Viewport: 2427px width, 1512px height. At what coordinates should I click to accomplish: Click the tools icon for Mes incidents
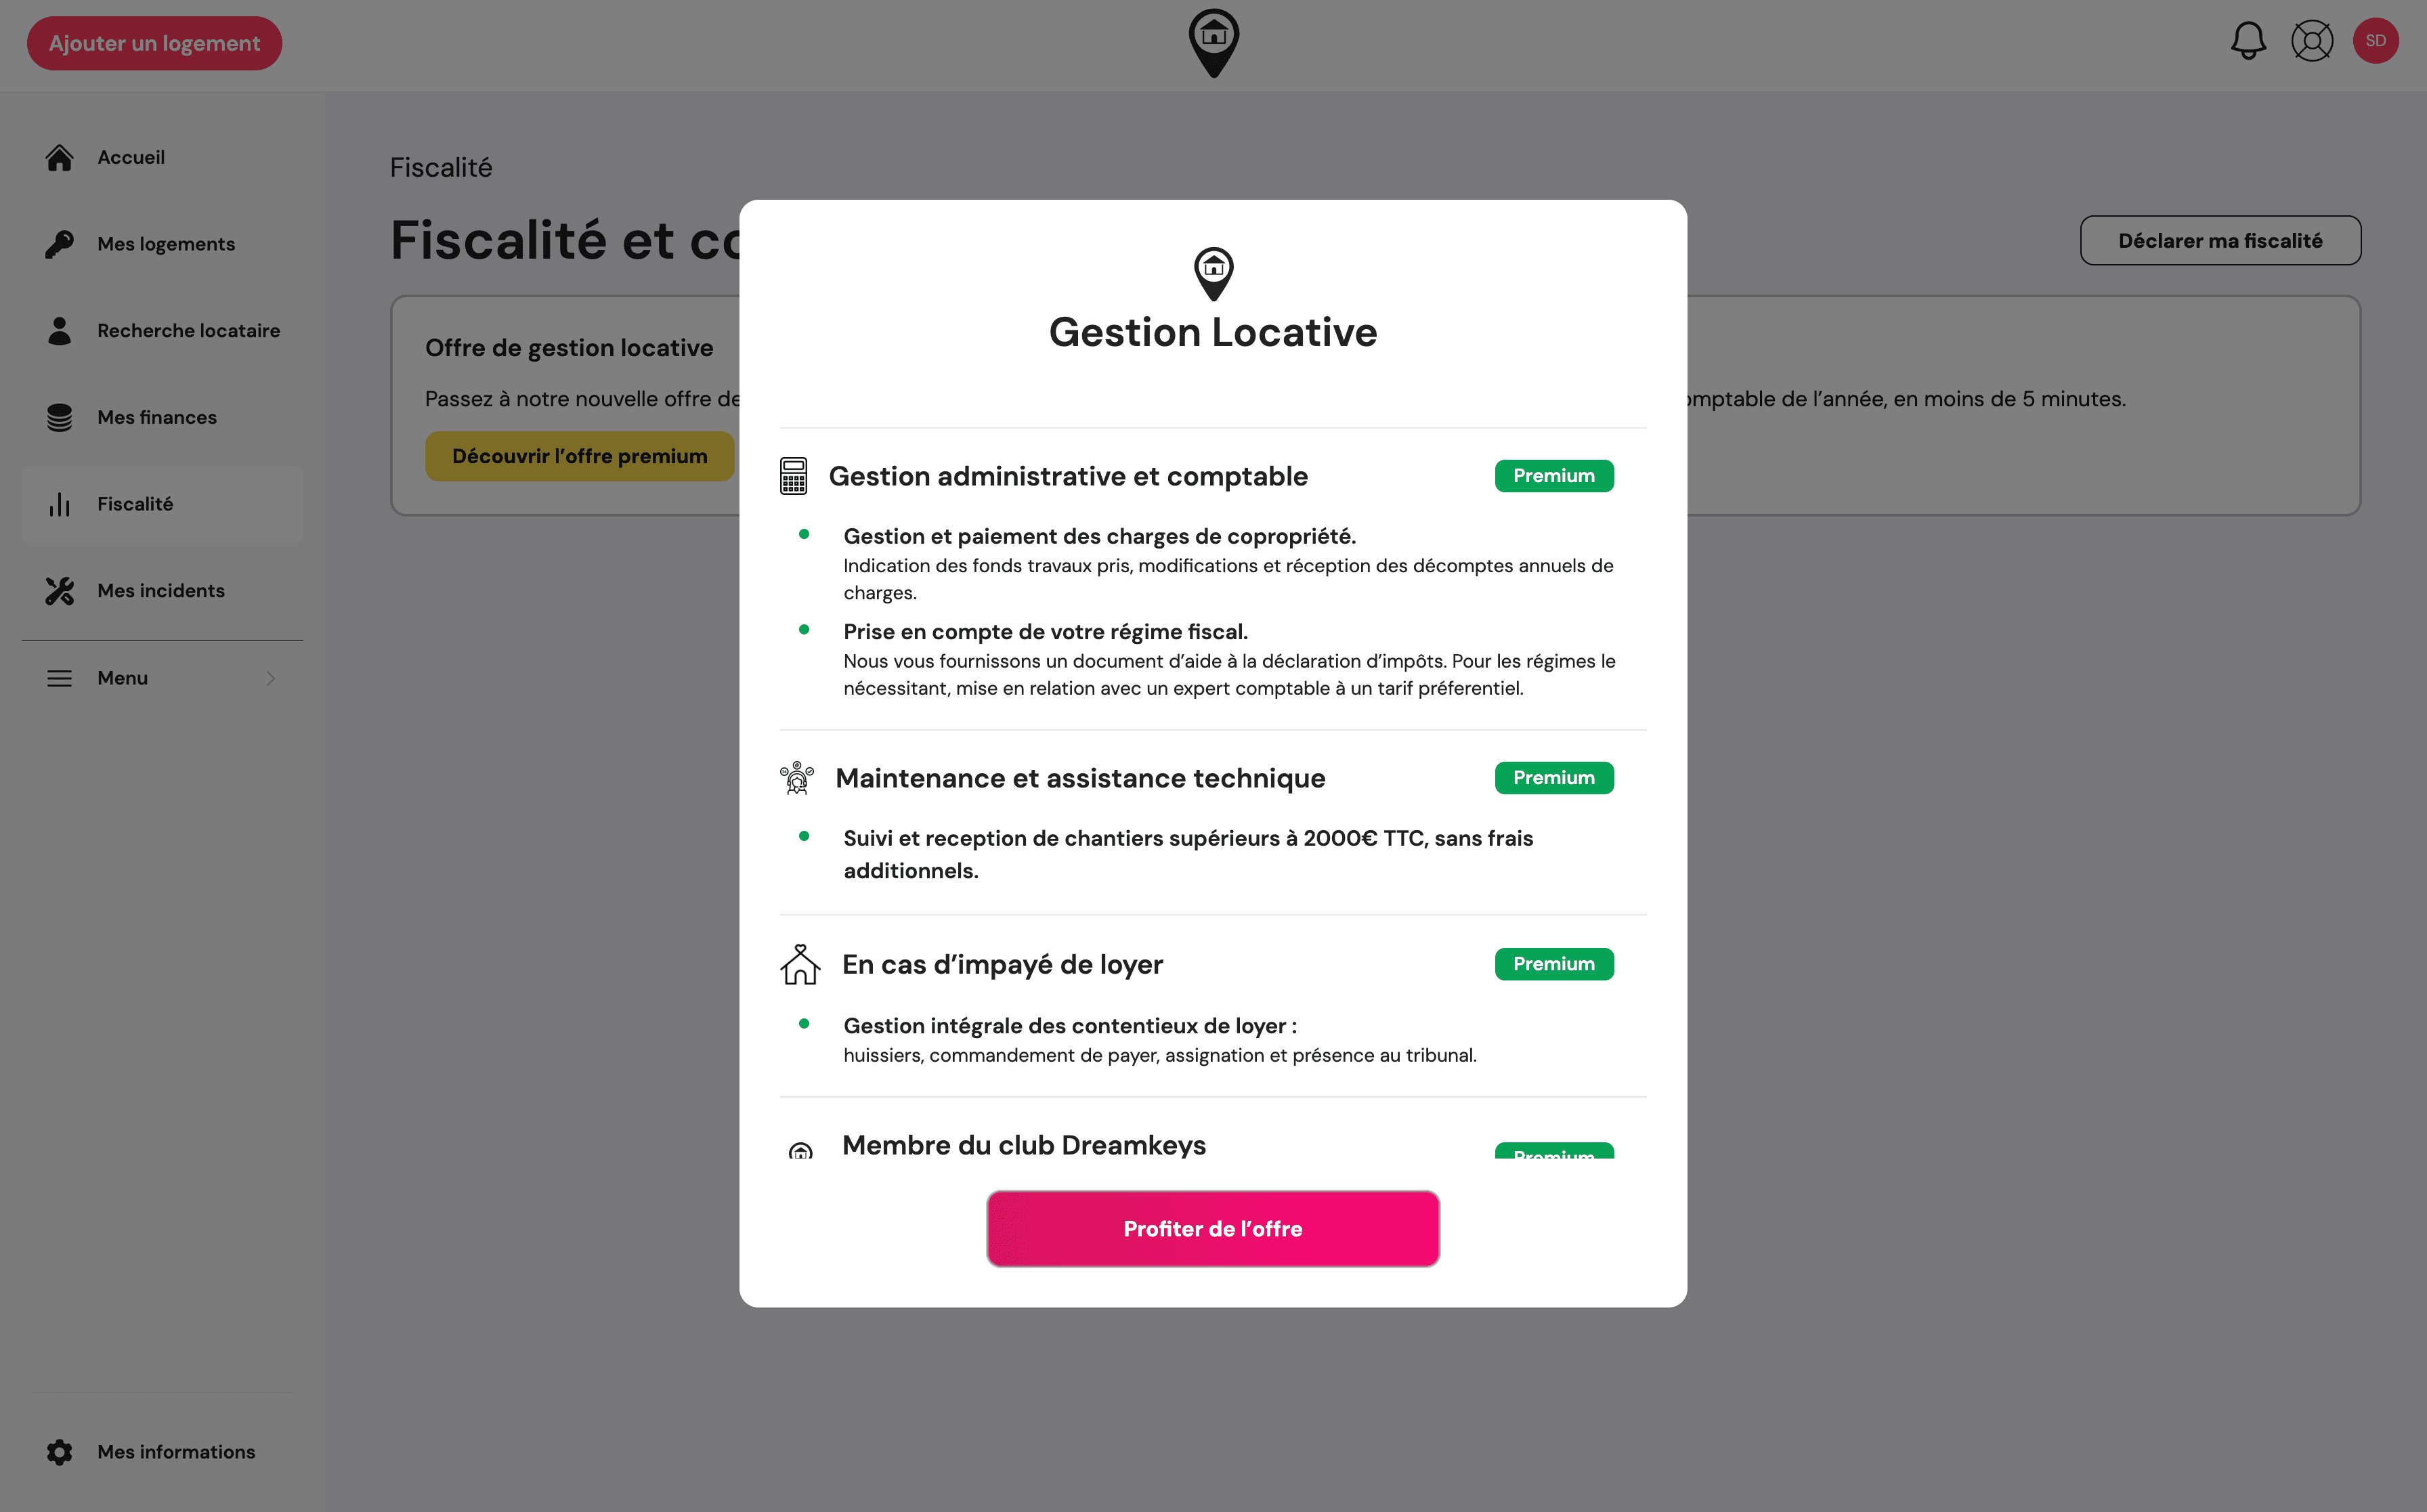point(59,590)
